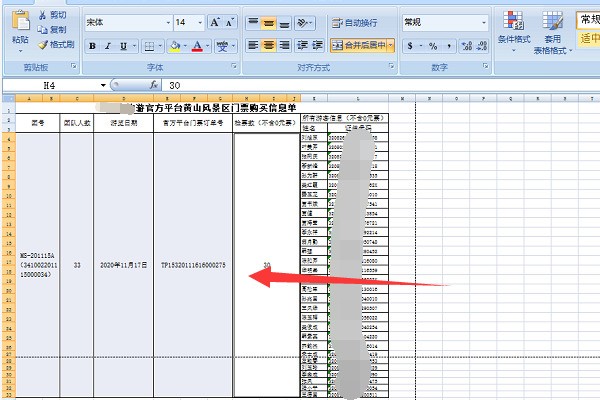Toggle Center horizontal alignment

click(x=269, y=46)
